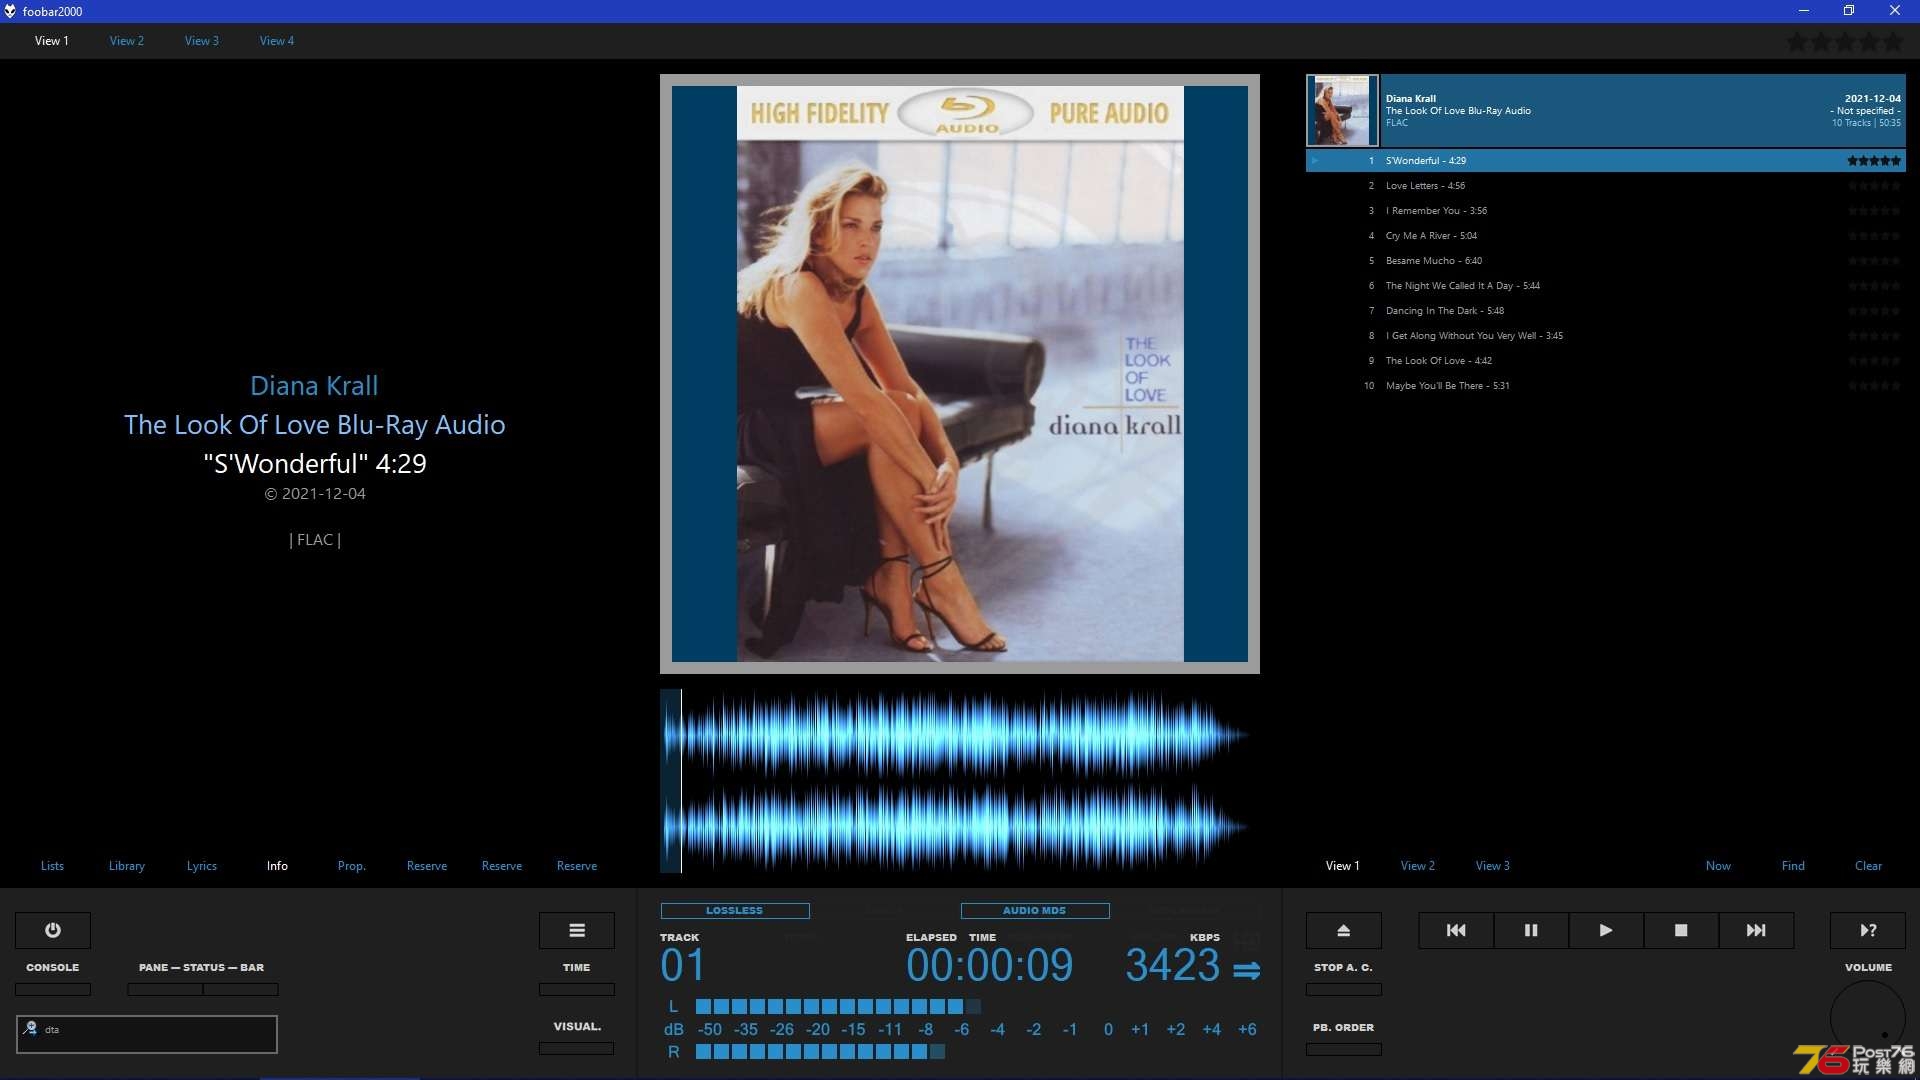Image resolution: width=1920 pixels, height=1080 pixels.
Task: Pause the current playback
Action: point(1531,930)
